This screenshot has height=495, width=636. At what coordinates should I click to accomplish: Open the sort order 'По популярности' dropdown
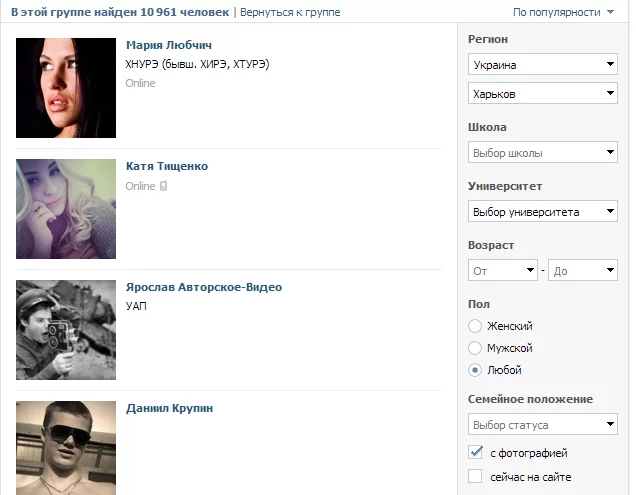pyautogui.click(x=563, y=12)
